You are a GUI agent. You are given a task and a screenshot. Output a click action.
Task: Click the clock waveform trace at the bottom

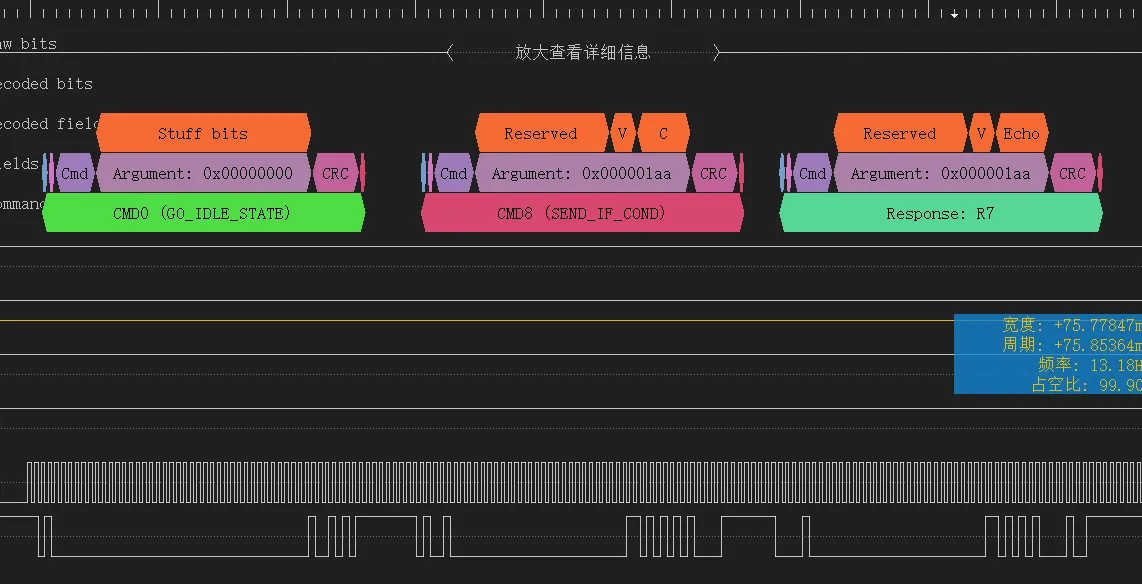coord(400,480)
